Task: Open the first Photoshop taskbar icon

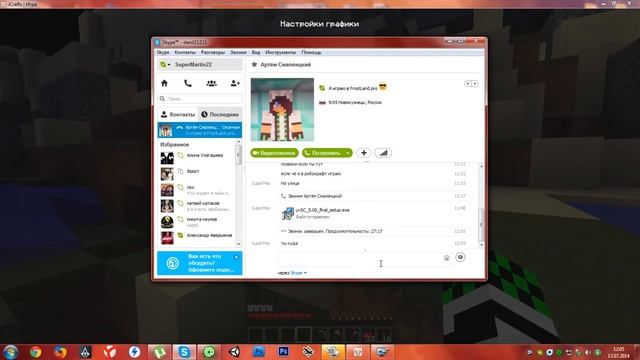Action: pyautogui.click(x=259, y=352)
